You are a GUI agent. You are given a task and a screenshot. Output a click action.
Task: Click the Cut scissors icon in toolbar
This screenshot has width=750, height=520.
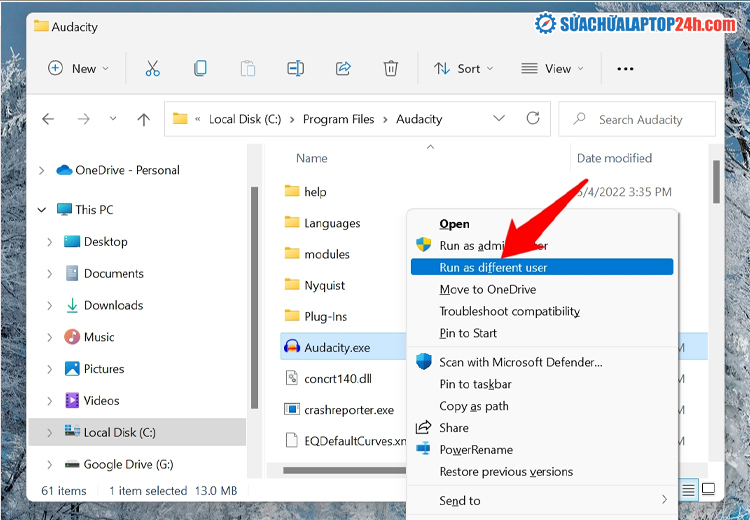152,68
